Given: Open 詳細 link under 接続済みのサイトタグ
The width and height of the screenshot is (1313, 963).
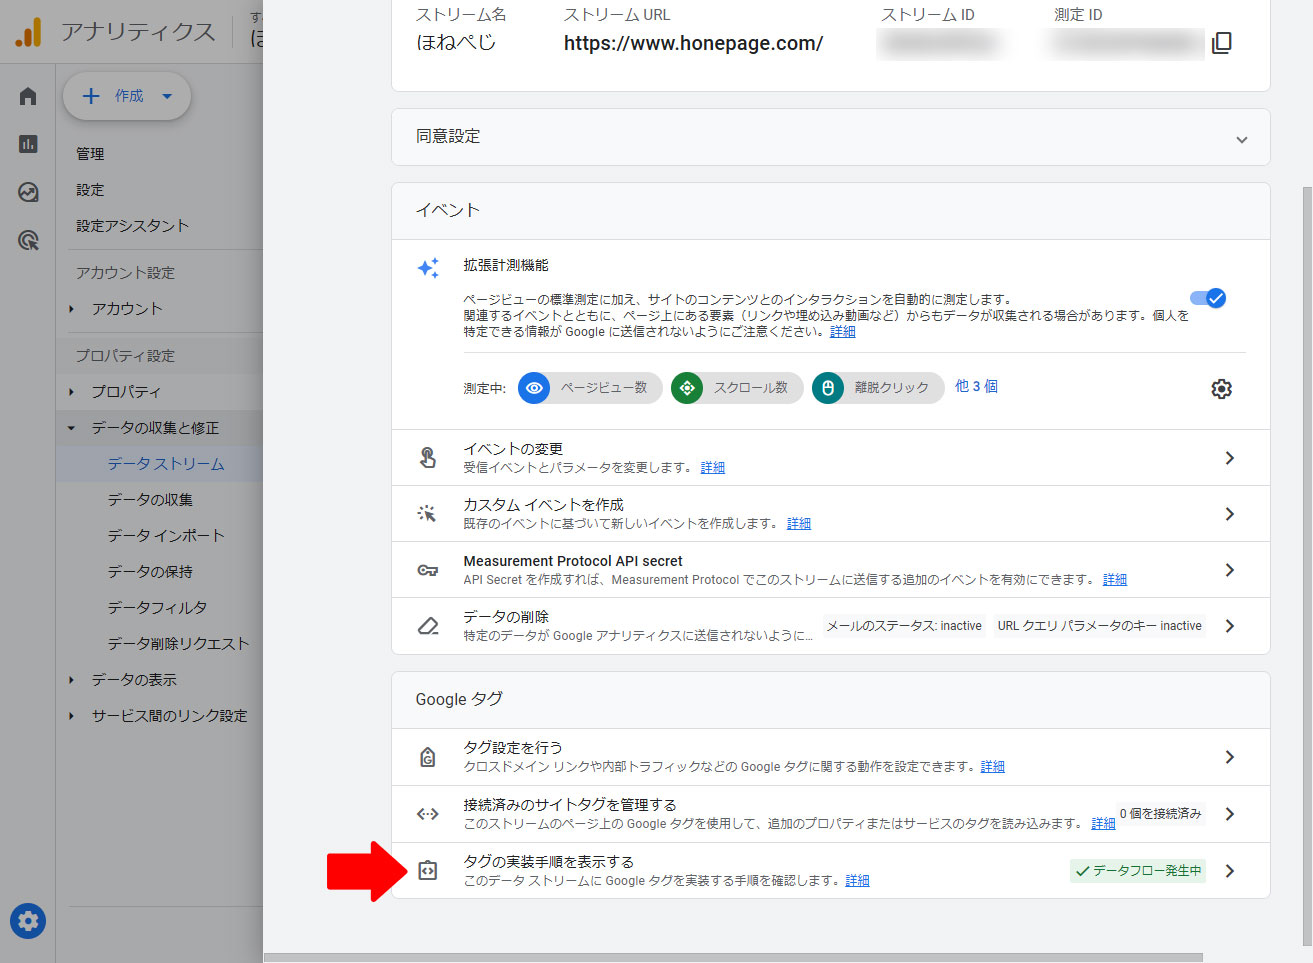Looking at the screenshot, I should 1103,824.
